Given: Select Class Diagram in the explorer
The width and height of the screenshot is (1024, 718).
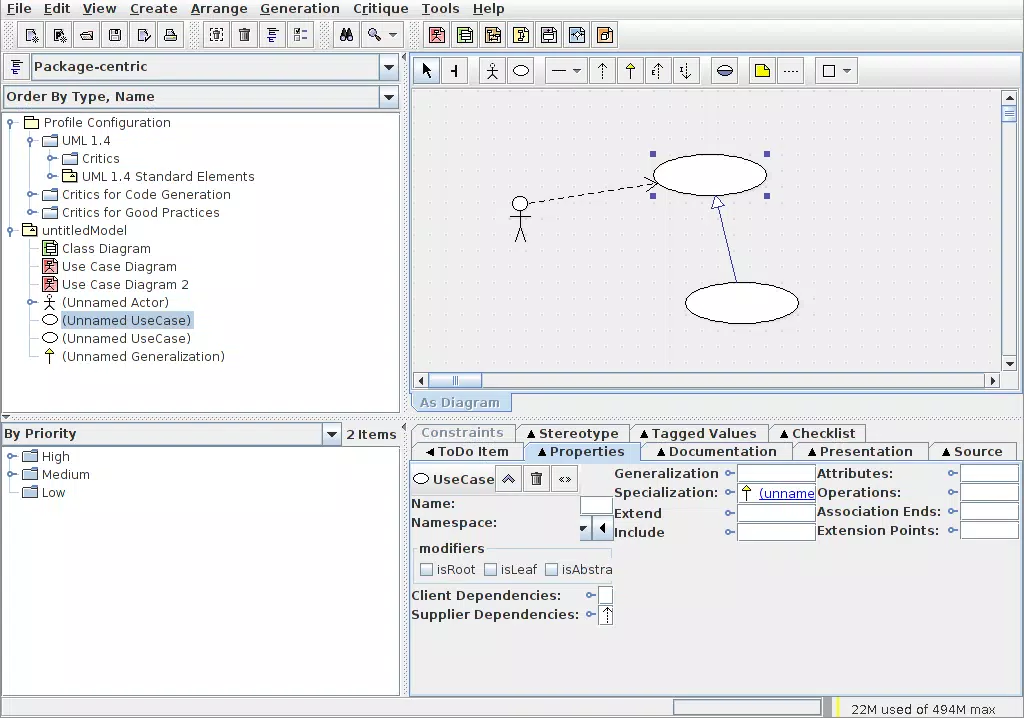Looking at the screenshot, I should pos(106,249).
